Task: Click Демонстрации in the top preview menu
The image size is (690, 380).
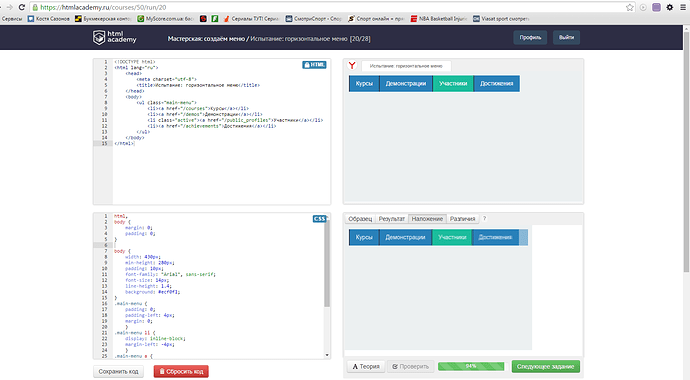Action: [406, 84]
